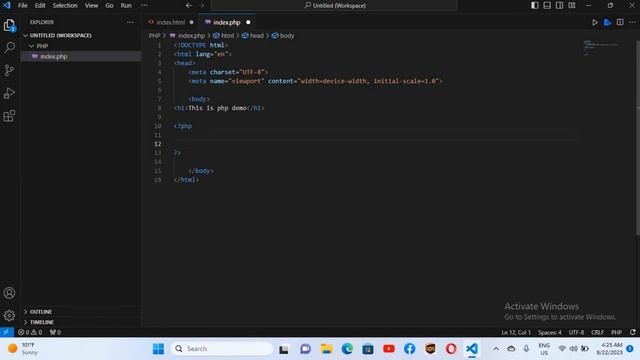Open the File menu
Viewport: 640px width, 360px height.
(23, 5)
